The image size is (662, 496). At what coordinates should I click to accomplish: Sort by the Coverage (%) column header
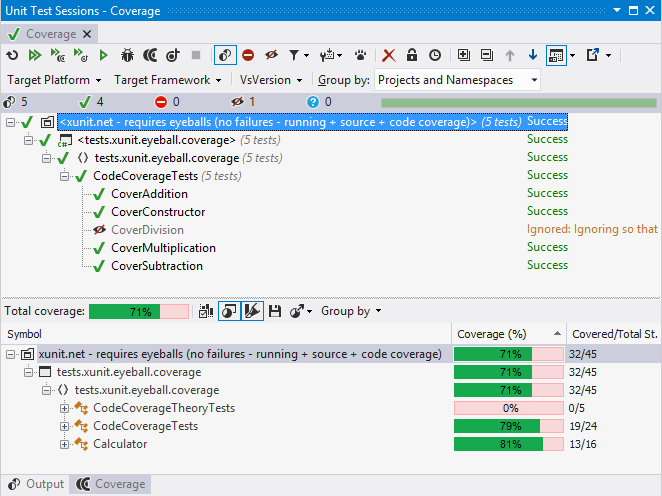509,334
